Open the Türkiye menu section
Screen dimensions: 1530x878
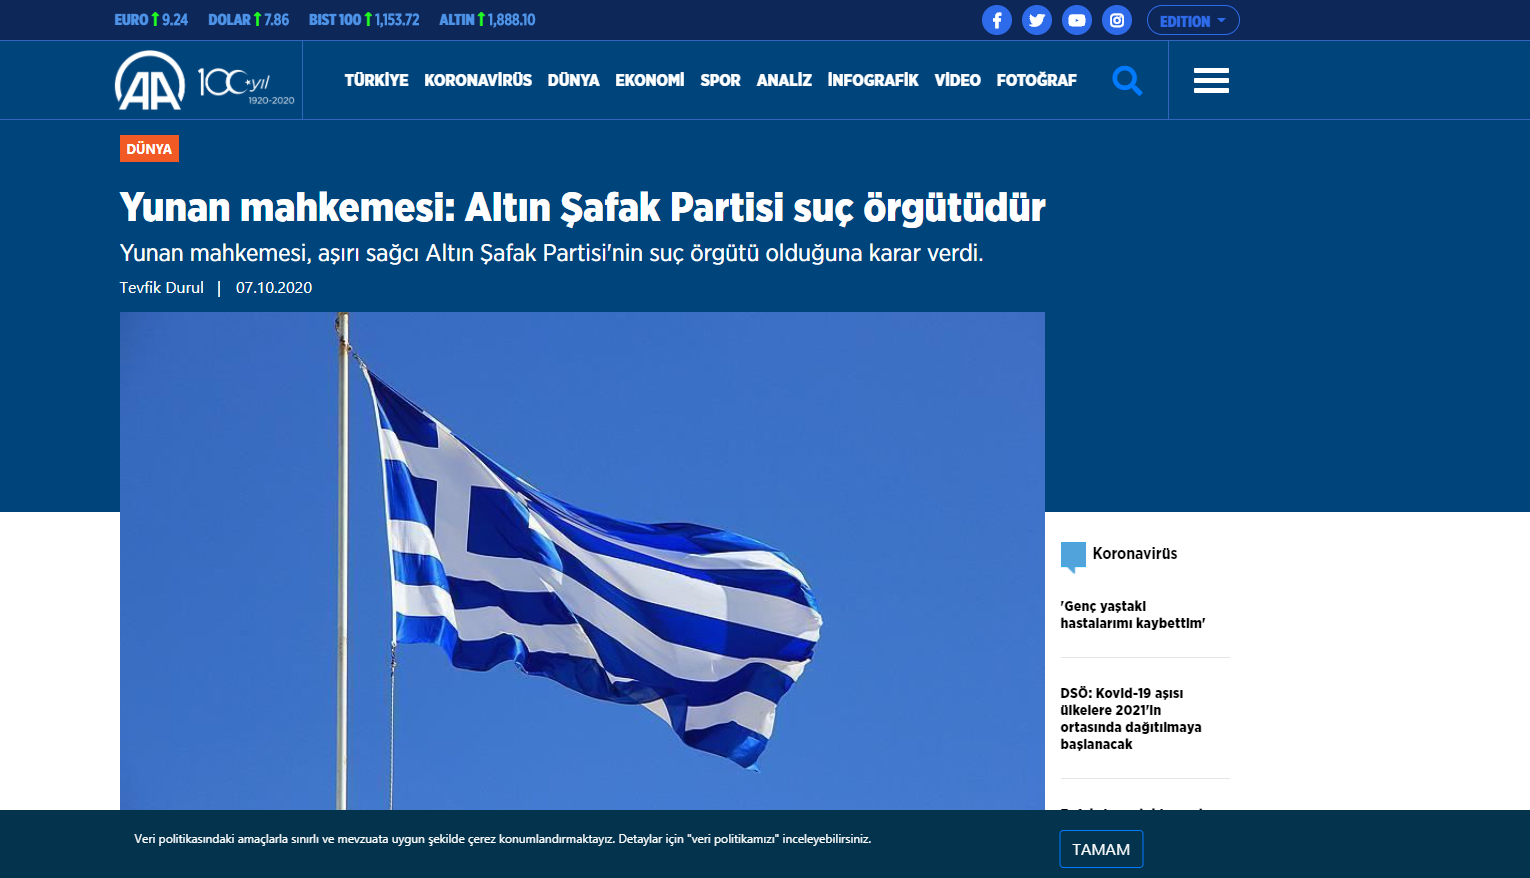(x=376, y=80)
